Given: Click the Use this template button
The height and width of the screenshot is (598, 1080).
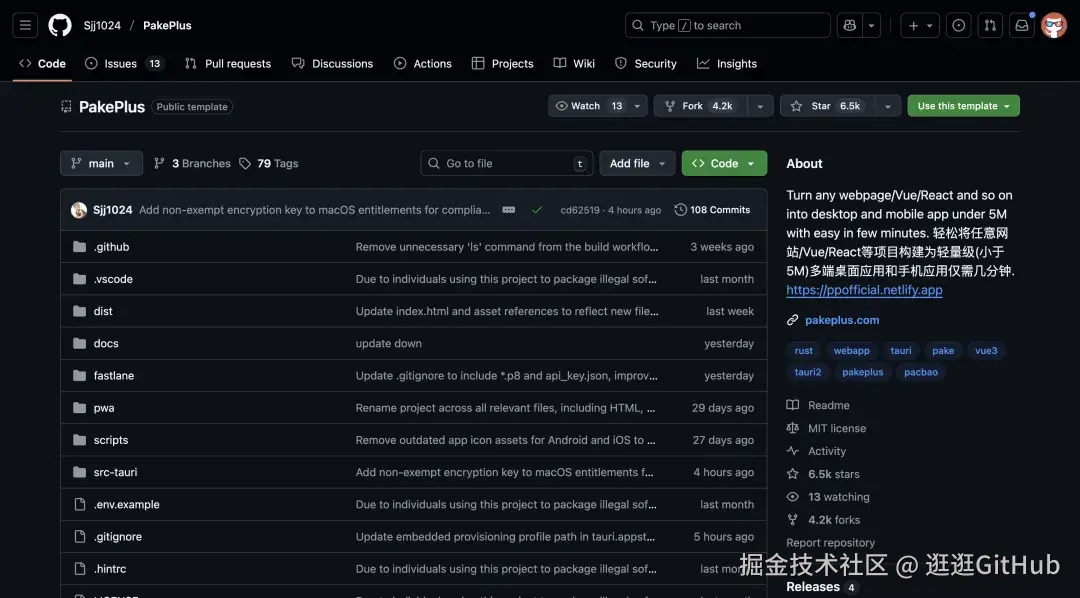Looking at the screenshot, I should (x=964, y=106).
